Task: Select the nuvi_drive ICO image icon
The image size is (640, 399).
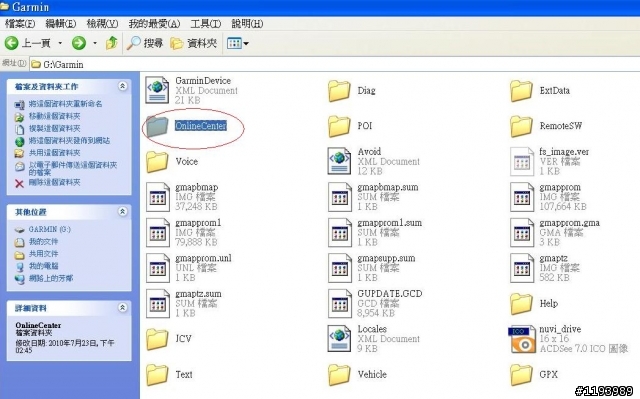Action: [x=522, y=339]
